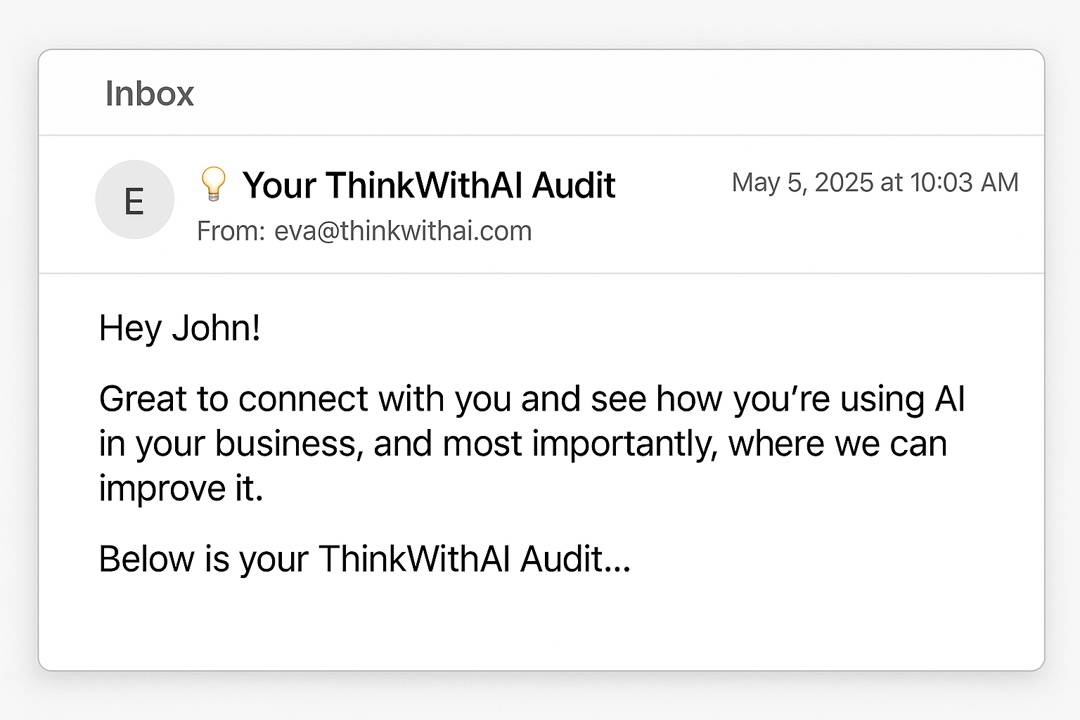Click improve it. at paragraph end

pos(181,488)
